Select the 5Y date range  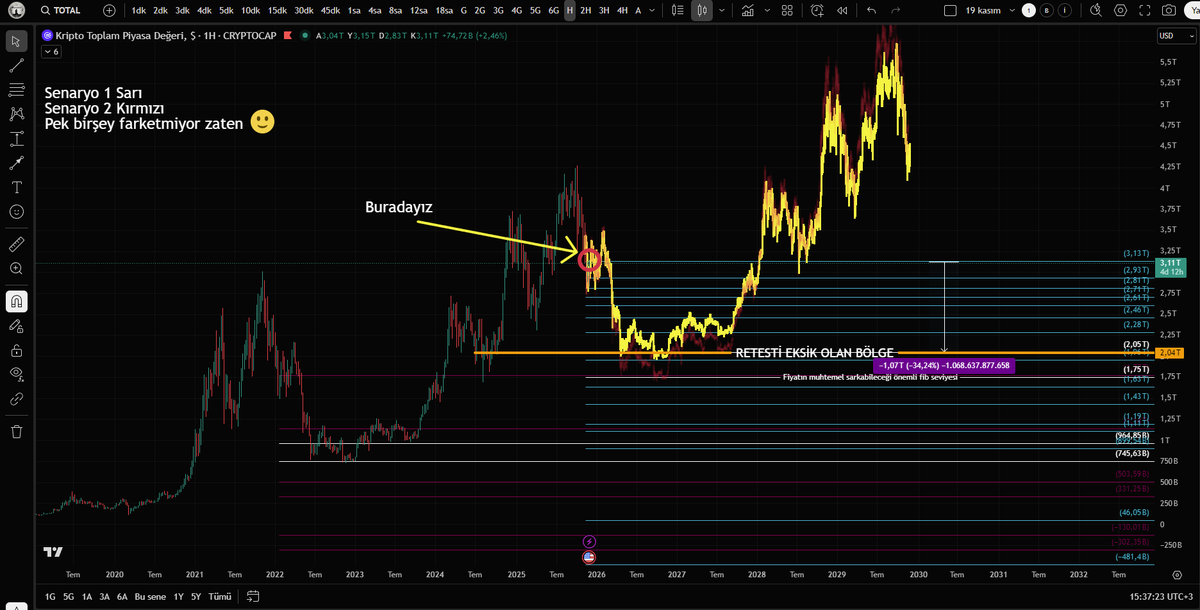tap(197, 596)
